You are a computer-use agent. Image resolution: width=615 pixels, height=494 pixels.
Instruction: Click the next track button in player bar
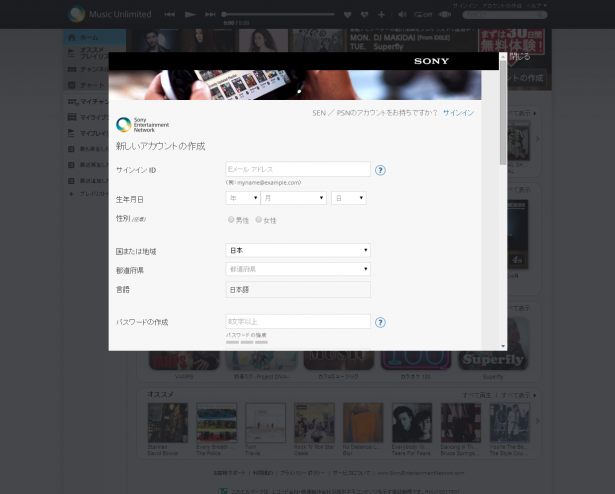tap(210, 15)
